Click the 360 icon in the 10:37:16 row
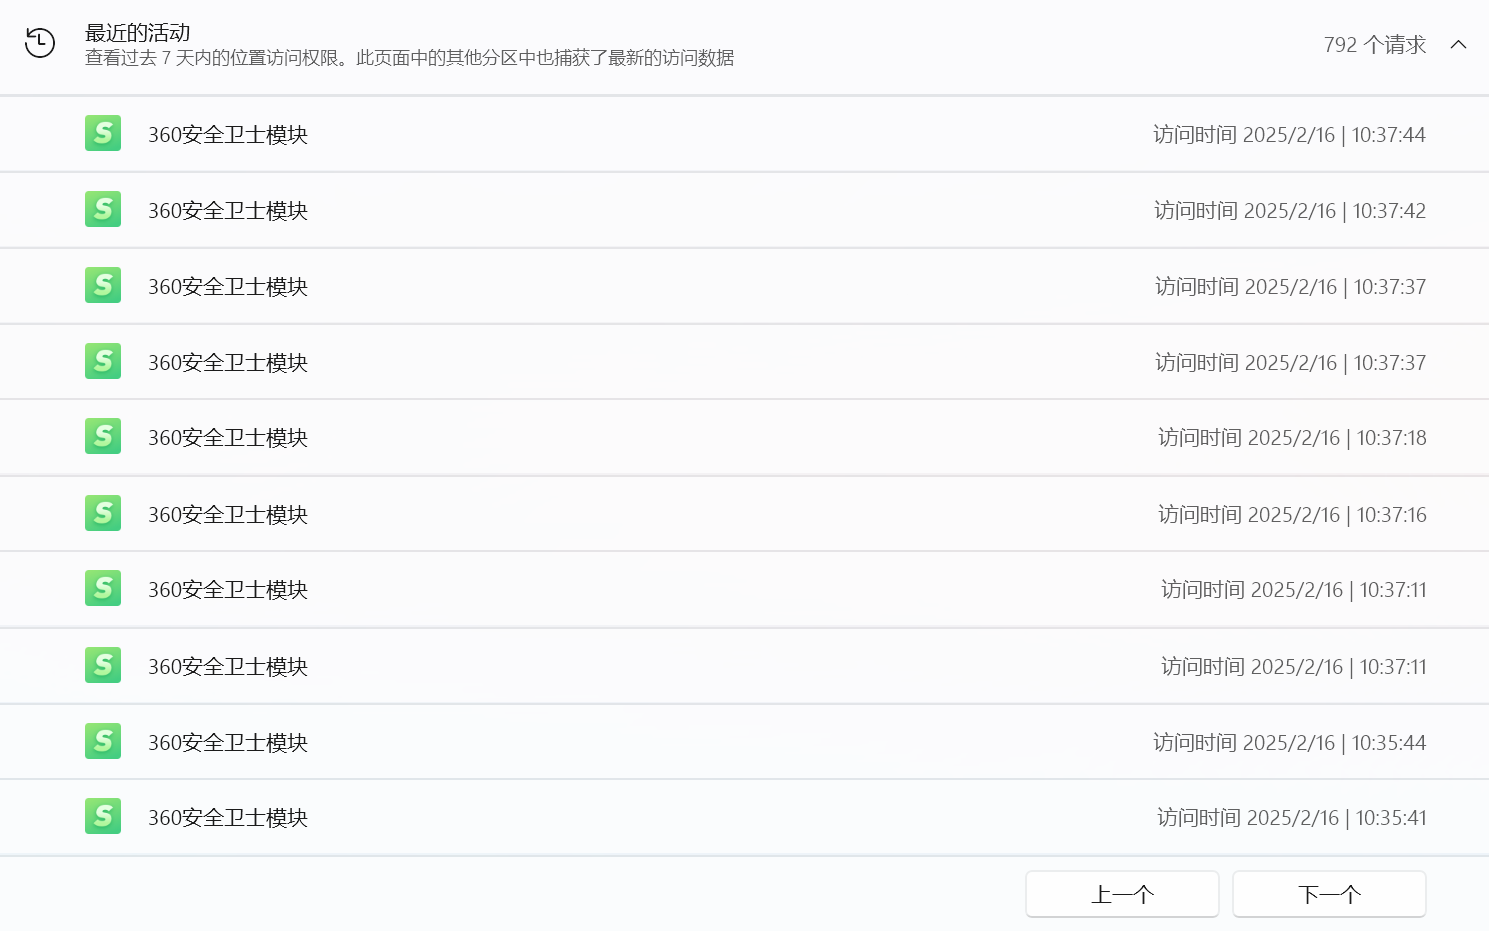Image resolution: width=1489 pixels, height=931 pixels. 103,513
